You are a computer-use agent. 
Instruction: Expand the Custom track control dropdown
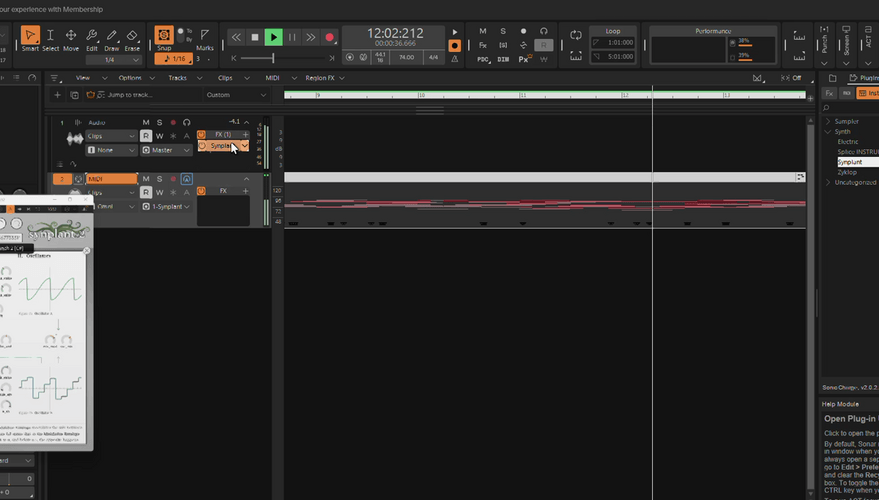237,95
